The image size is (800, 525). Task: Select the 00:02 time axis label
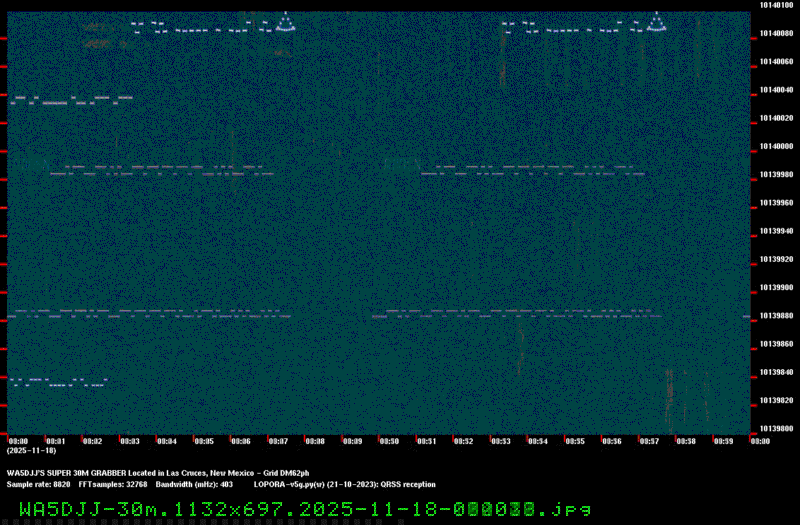[93, 441]
